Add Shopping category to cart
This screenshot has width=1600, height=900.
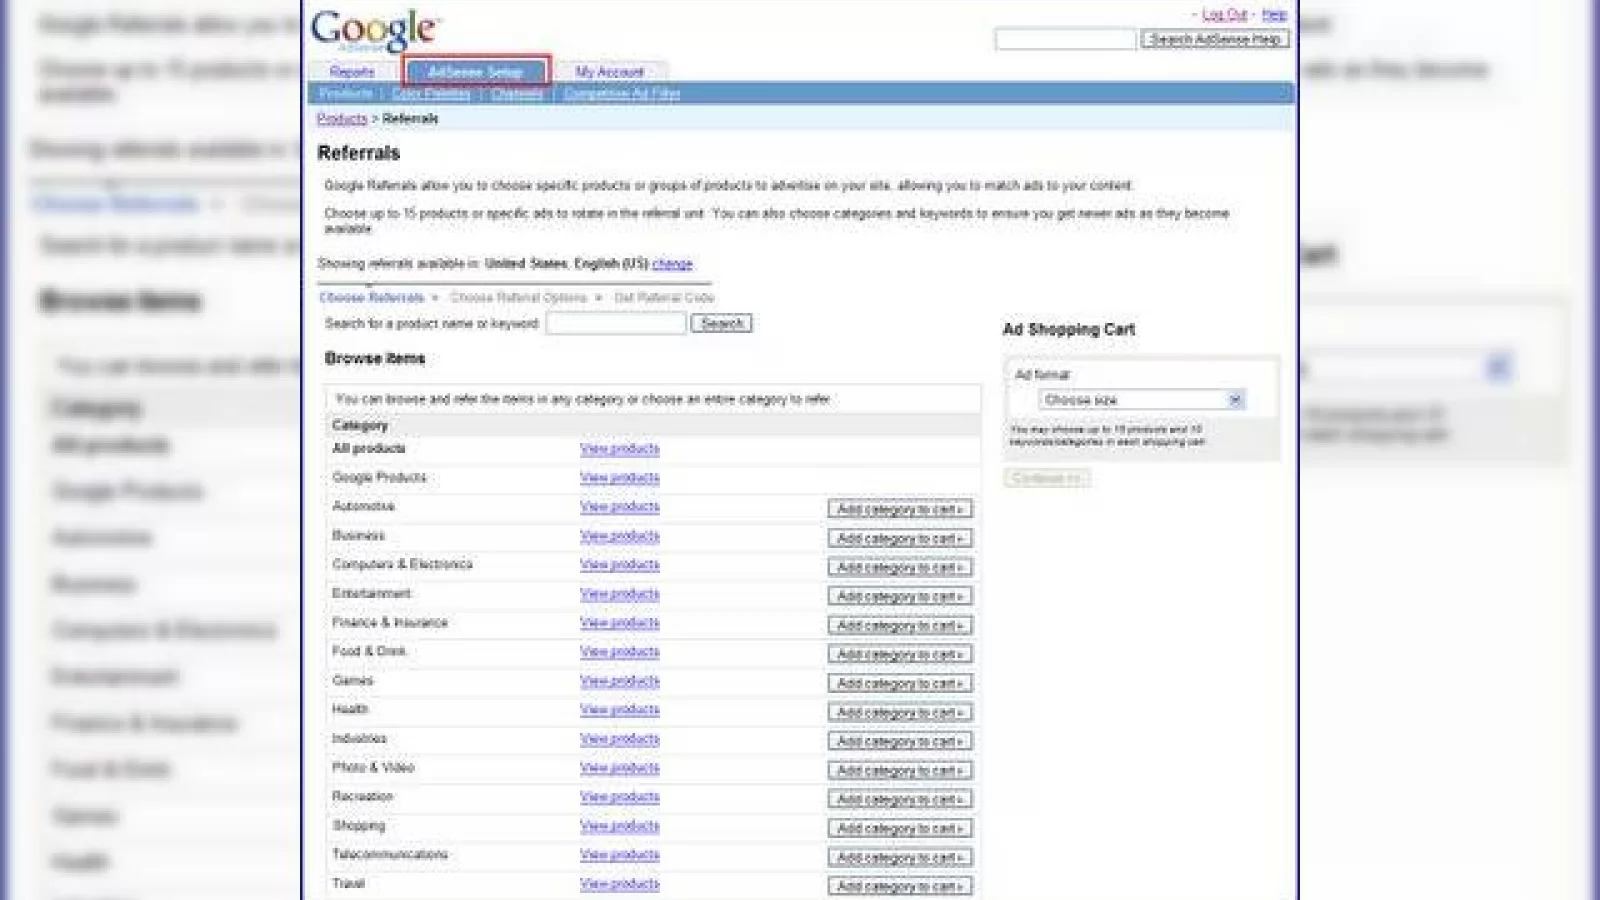pyautogui.click(x=900, y=829)
